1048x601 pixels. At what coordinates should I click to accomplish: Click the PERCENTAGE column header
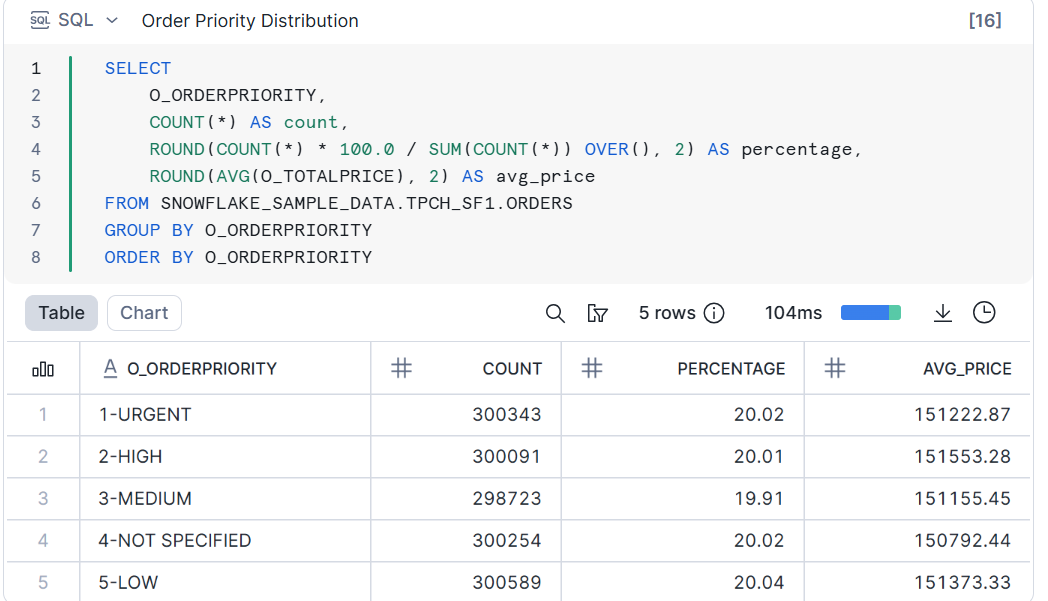pyautogui.click(x=730, y=369)
